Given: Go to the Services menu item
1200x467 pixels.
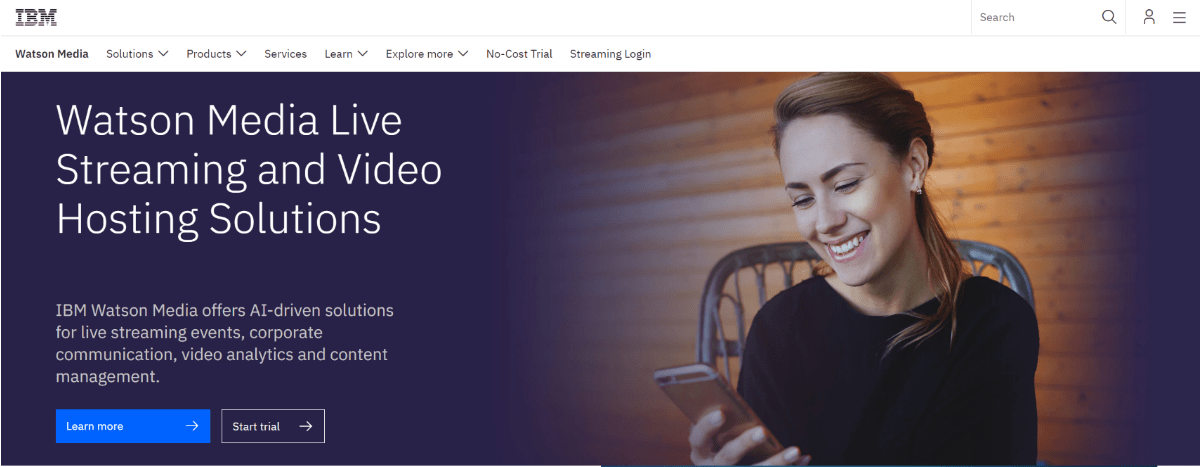Looking at the screenshot, I should pos(285,54).
